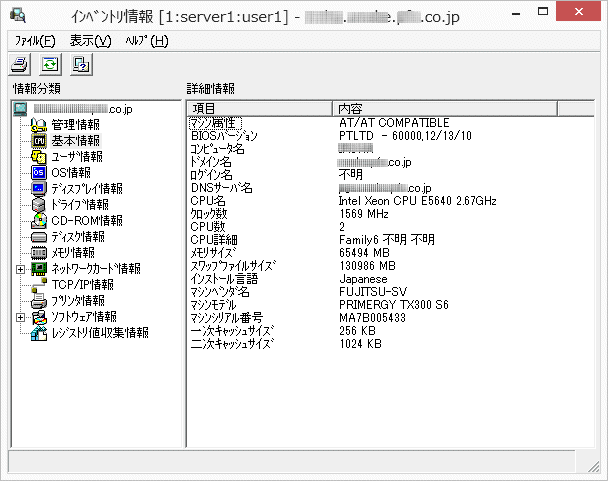
Task: Click the ログイン名 row label
Action: pyautogui.click(x=211, y=175)
